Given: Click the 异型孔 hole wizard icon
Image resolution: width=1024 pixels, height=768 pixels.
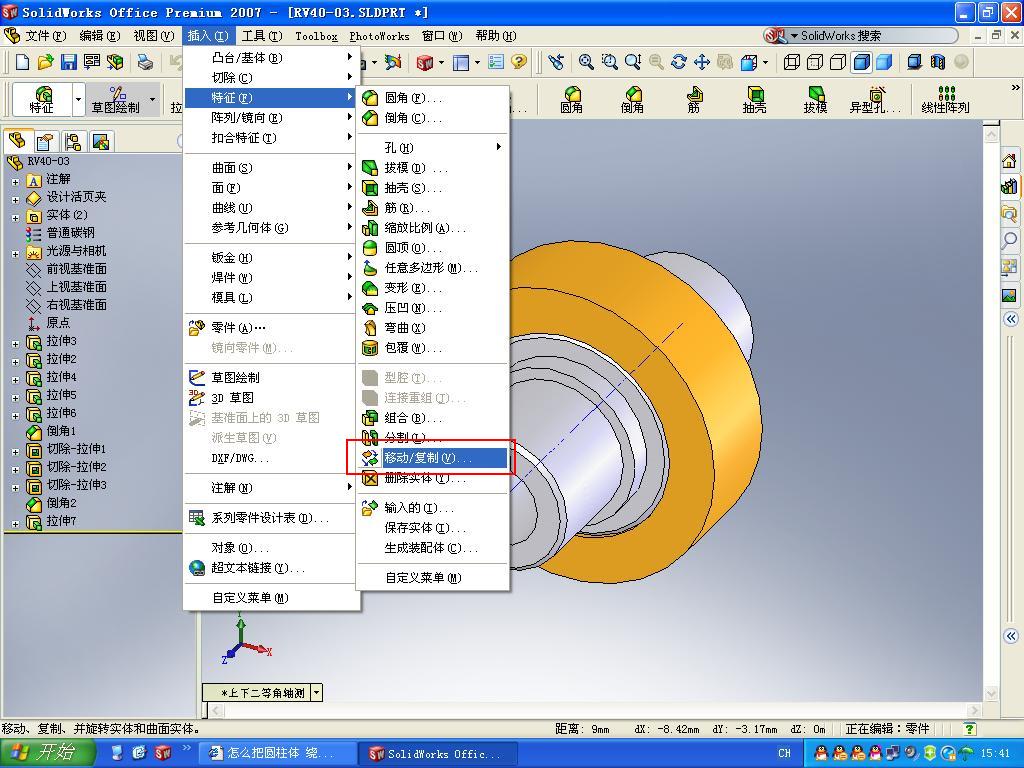Looking at the screenshot, I should pos(875,100).
